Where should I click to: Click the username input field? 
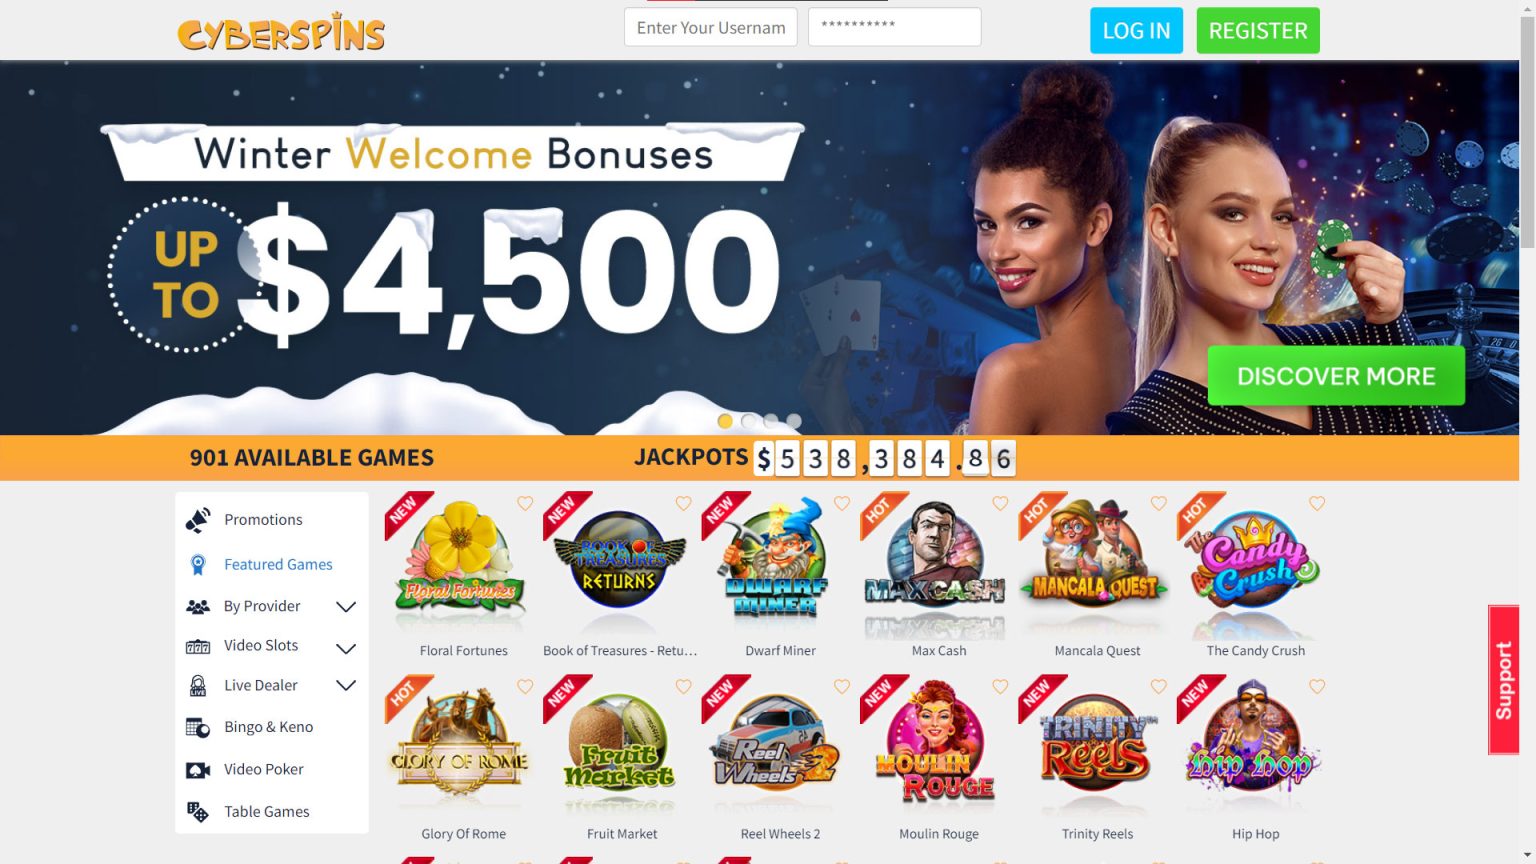(711, 27)
